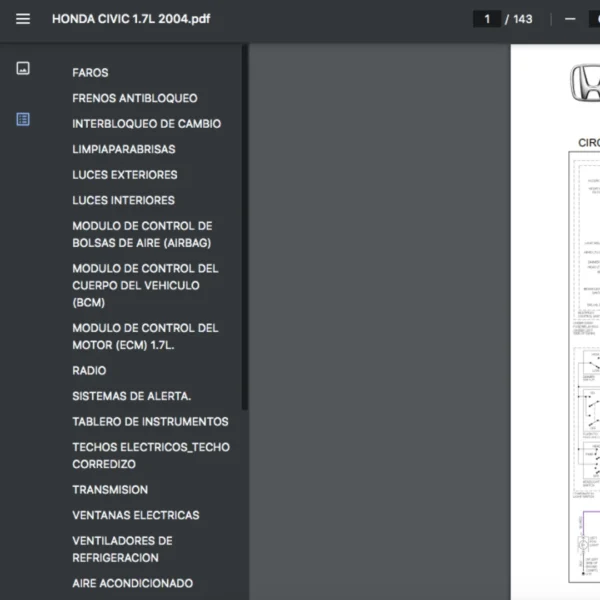
Task: Jump to FRENOS ANTIBLOQUEO section
Action: click(134, 98)
